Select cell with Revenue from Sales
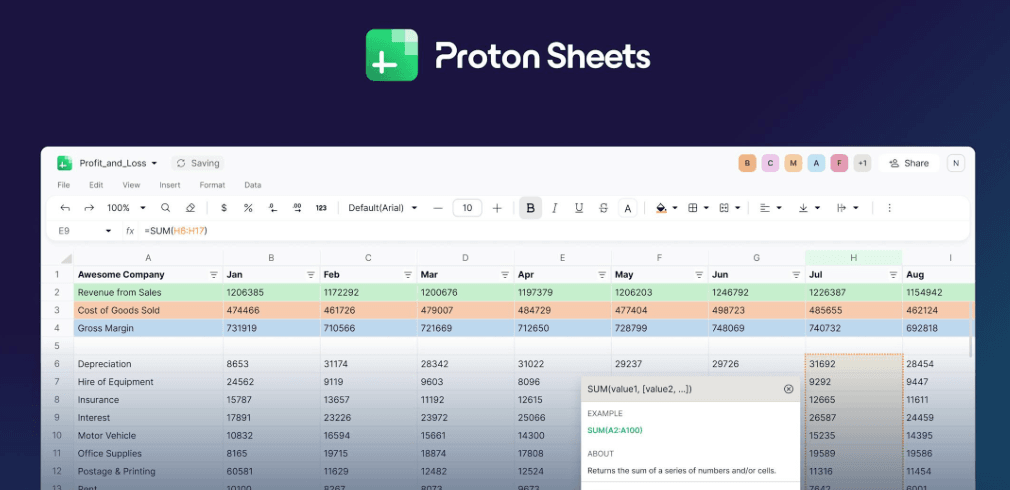The height and width of the screenshot is (490, 1010). pos(148,292)
